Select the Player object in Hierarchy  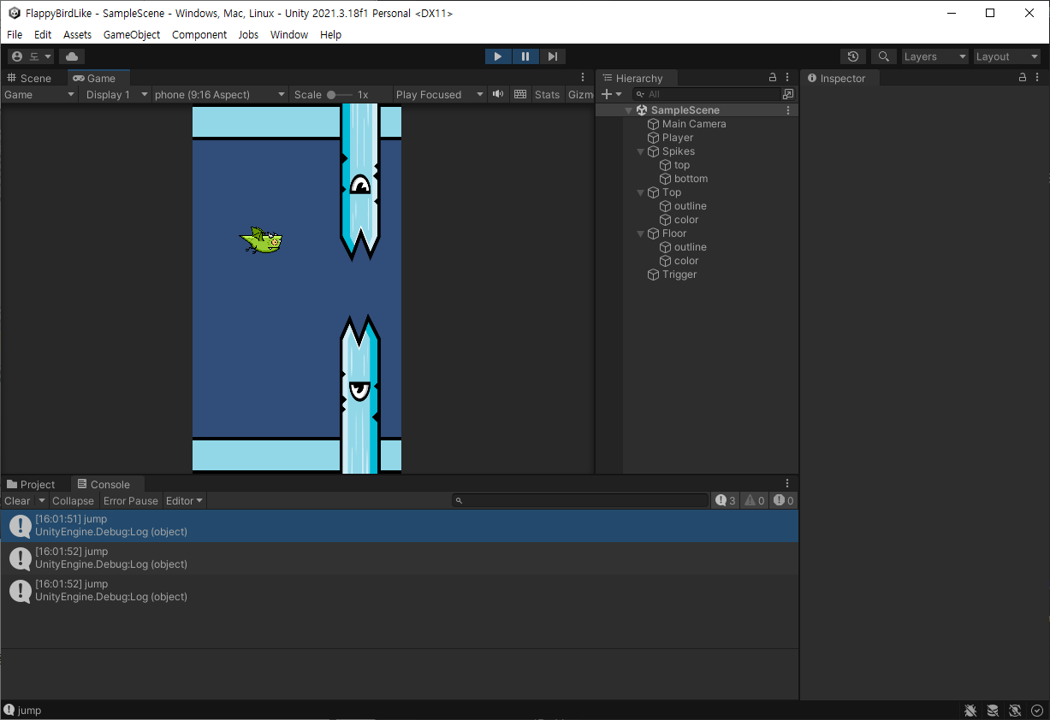point(677,137)
